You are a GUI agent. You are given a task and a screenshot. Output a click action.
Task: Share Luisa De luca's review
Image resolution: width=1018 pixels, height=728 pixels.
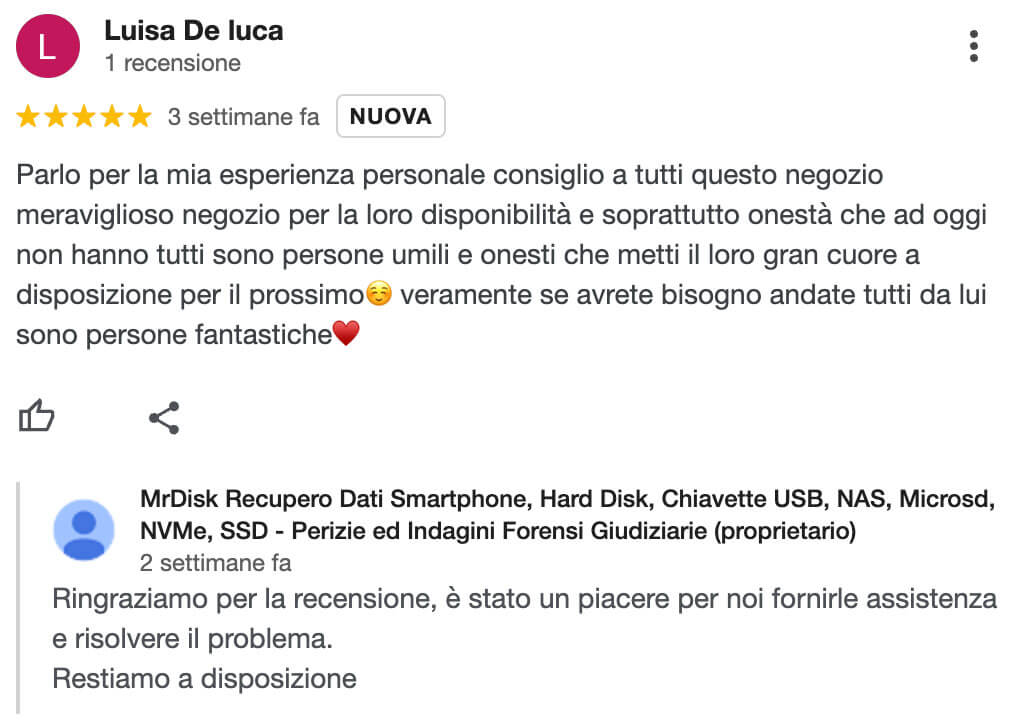pyautogui.click(x=164, y=418)
